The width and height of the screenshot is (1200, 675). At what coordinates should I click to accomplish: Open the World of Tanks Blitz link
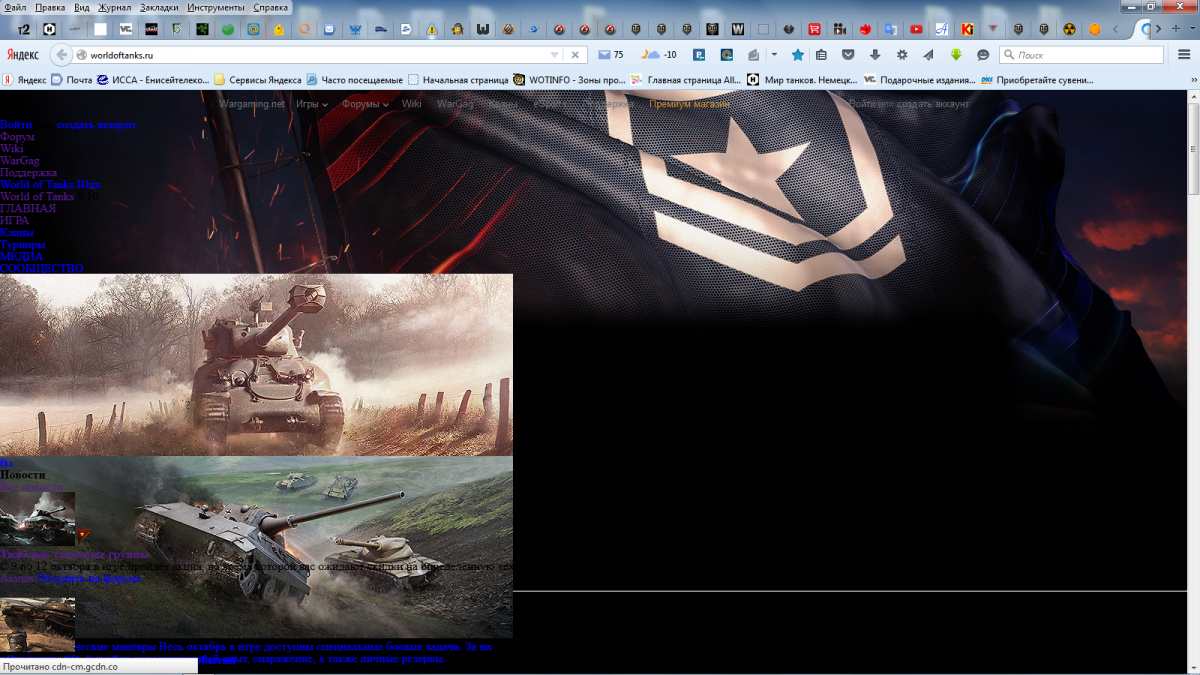(x=50, y=185)
